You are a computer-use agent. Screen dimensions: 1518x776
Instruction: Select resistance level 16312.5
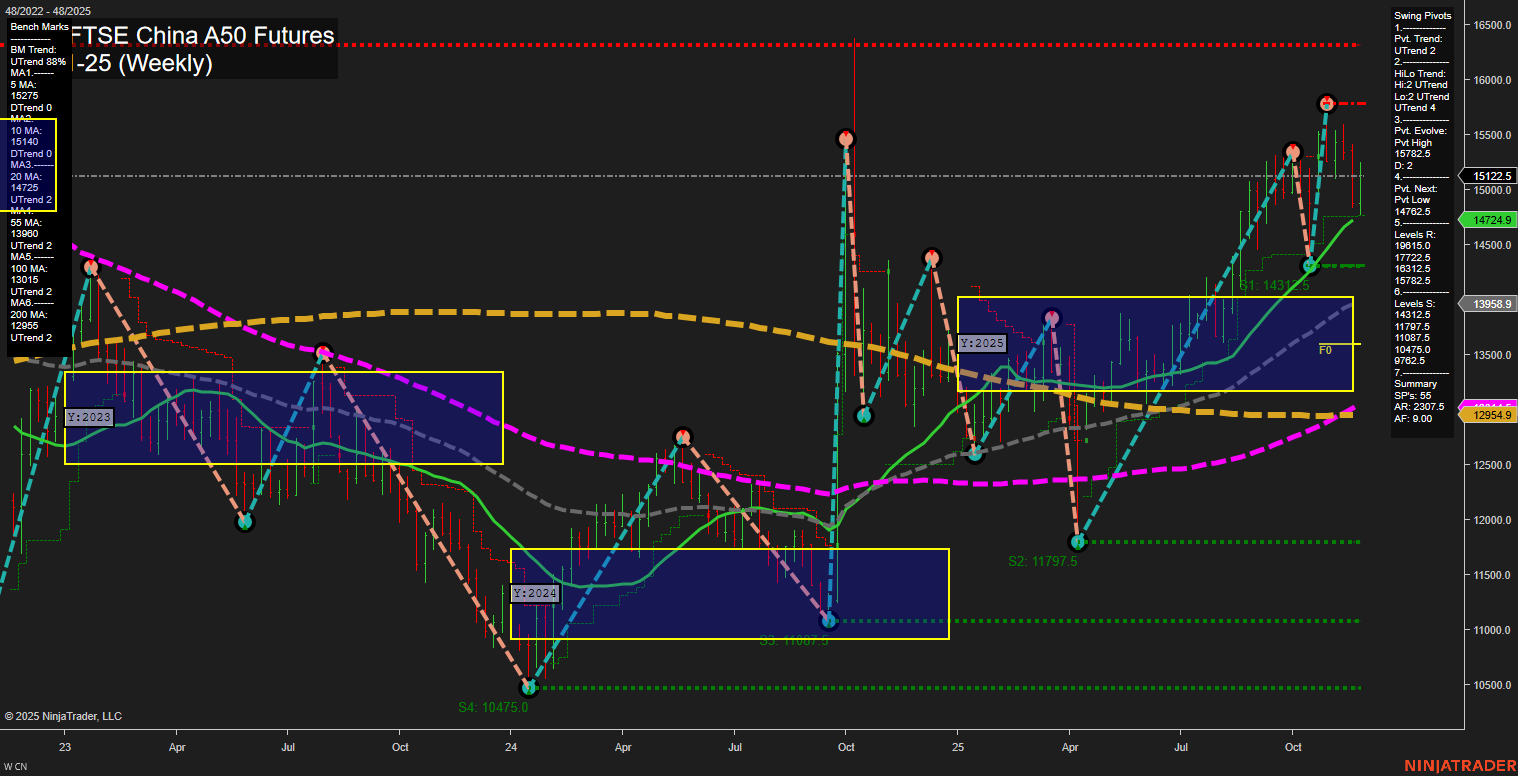[x=1413, y=269]
